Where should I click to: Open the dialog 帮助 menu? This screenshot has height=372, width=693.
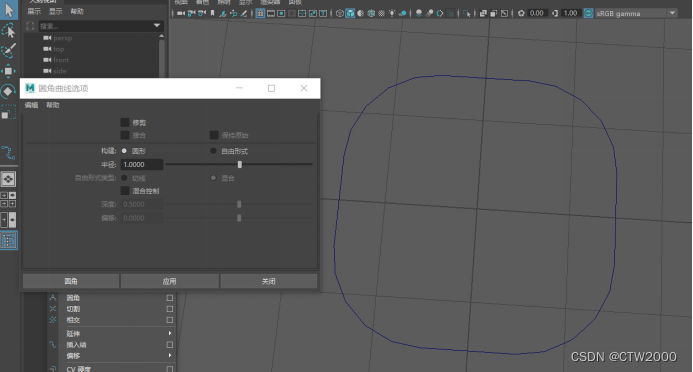tap(53, 105)
